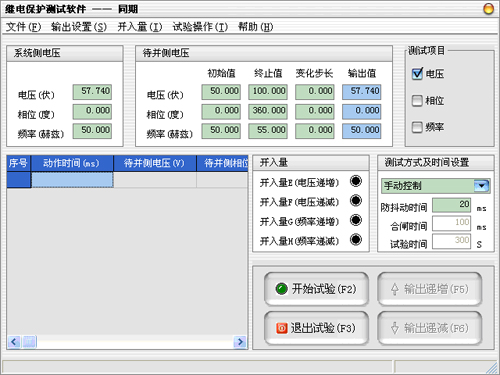The image size is (500, 375).
Task: Click 待并侧 频率 终止值 field 55.000
Action: click(268, 131)
